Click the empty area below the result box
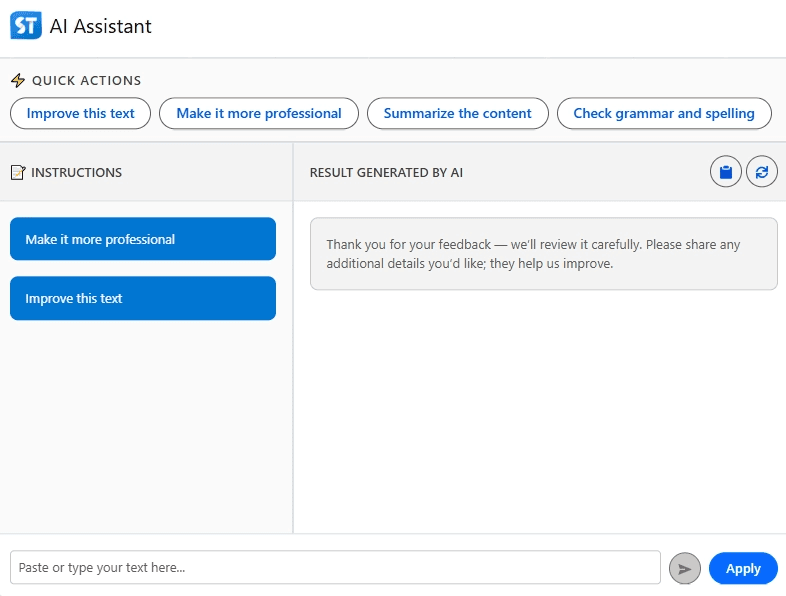786x596 pixels. click(540, 410)
